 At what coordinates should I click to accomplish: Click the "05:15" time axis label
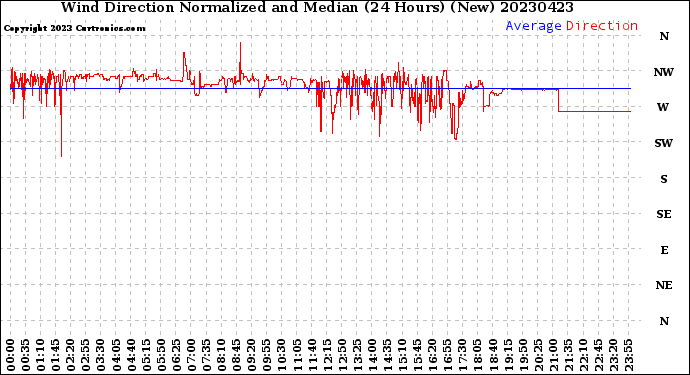(146, 355)
